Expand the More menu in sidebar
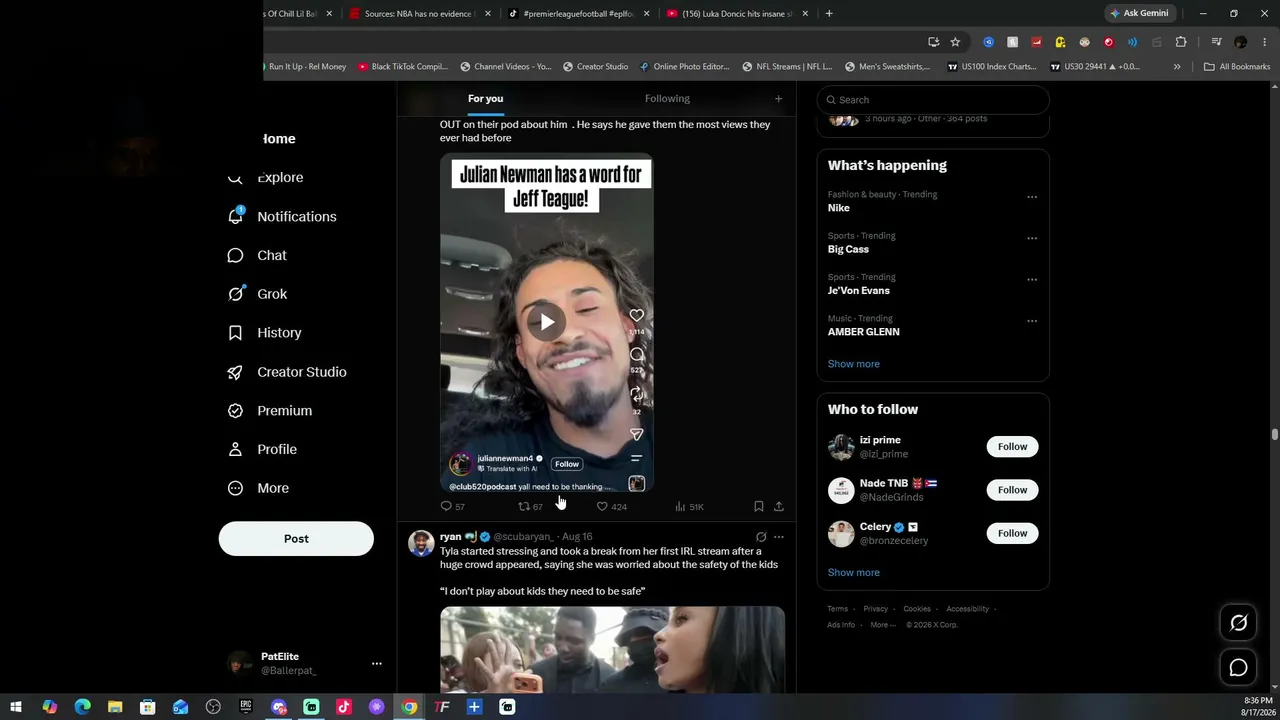 (259, 488)
